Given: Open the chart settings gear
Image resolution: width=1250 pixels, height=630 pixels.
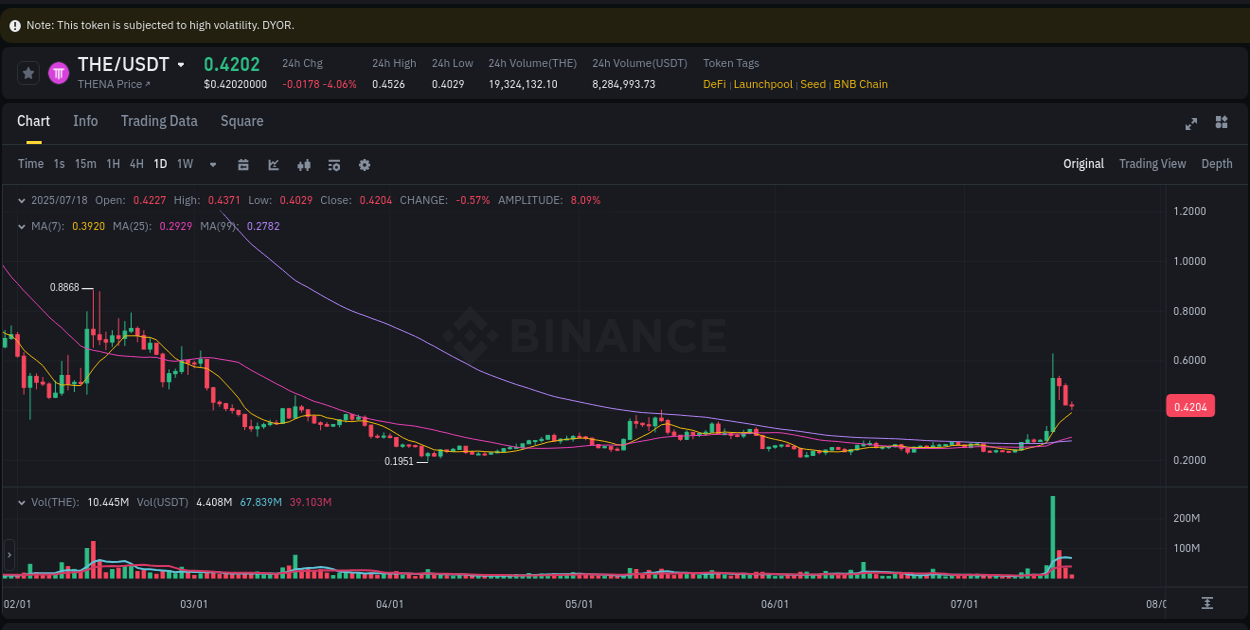Looking at the screenshot, I should point(364,164).
